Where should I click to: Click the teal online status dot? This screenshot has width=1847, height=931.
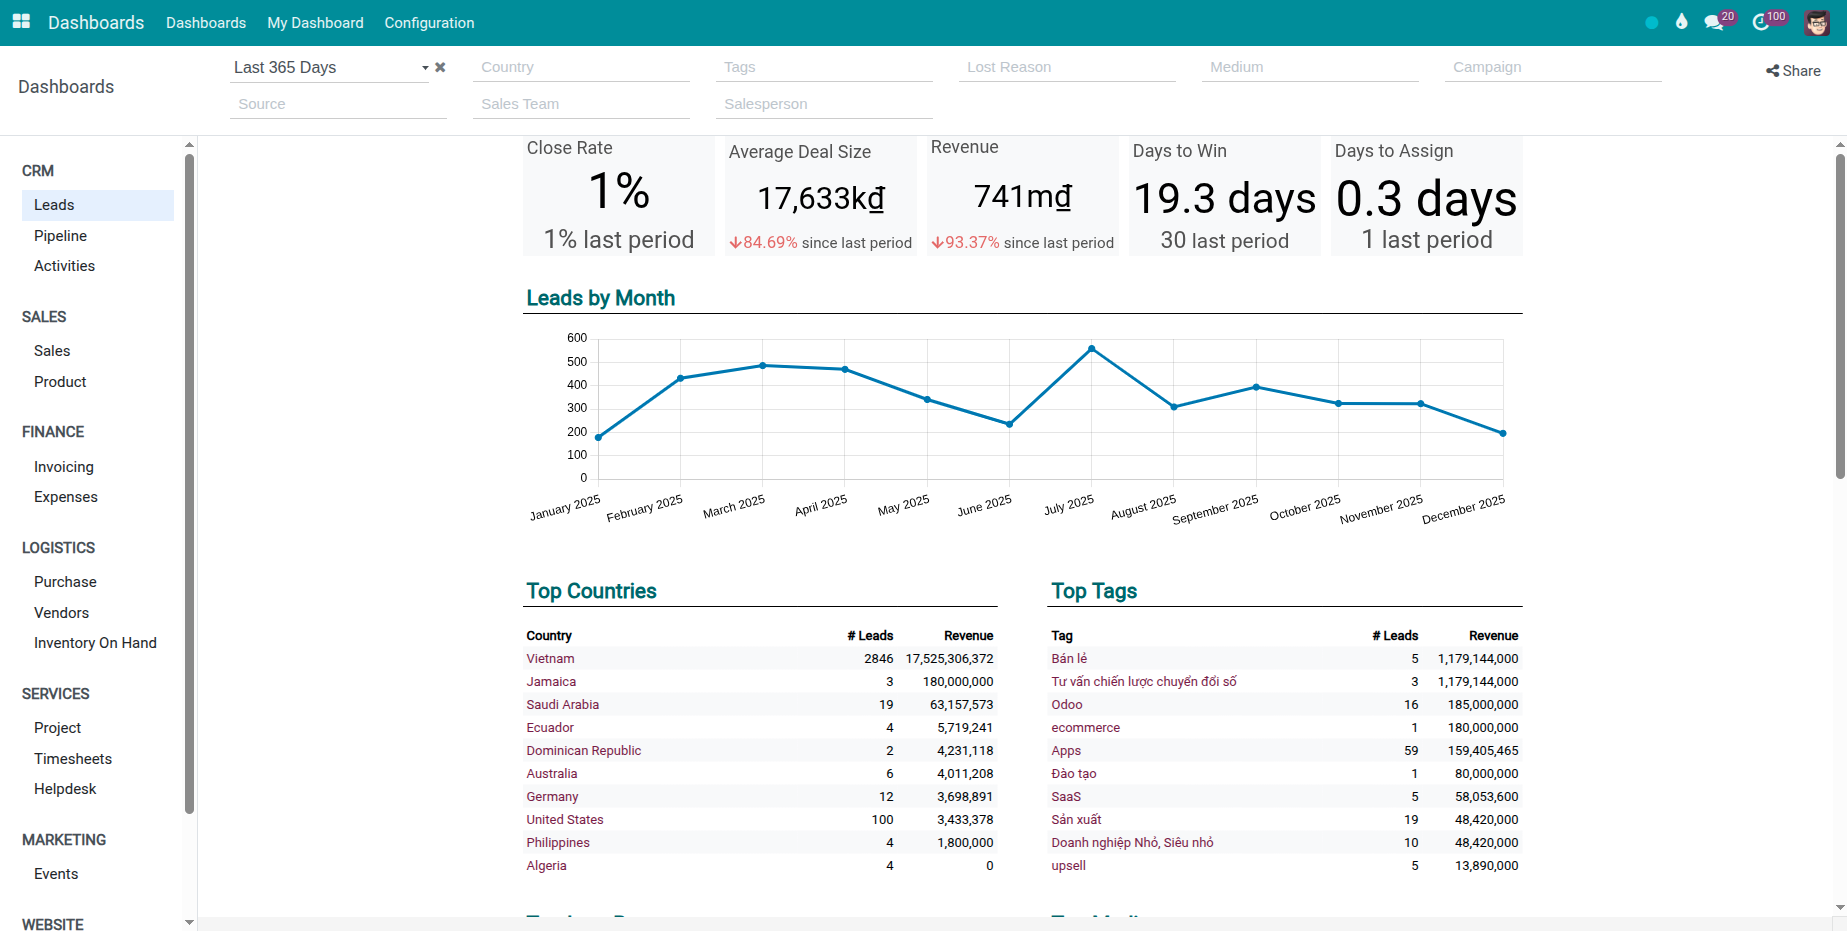[1651, 21]
